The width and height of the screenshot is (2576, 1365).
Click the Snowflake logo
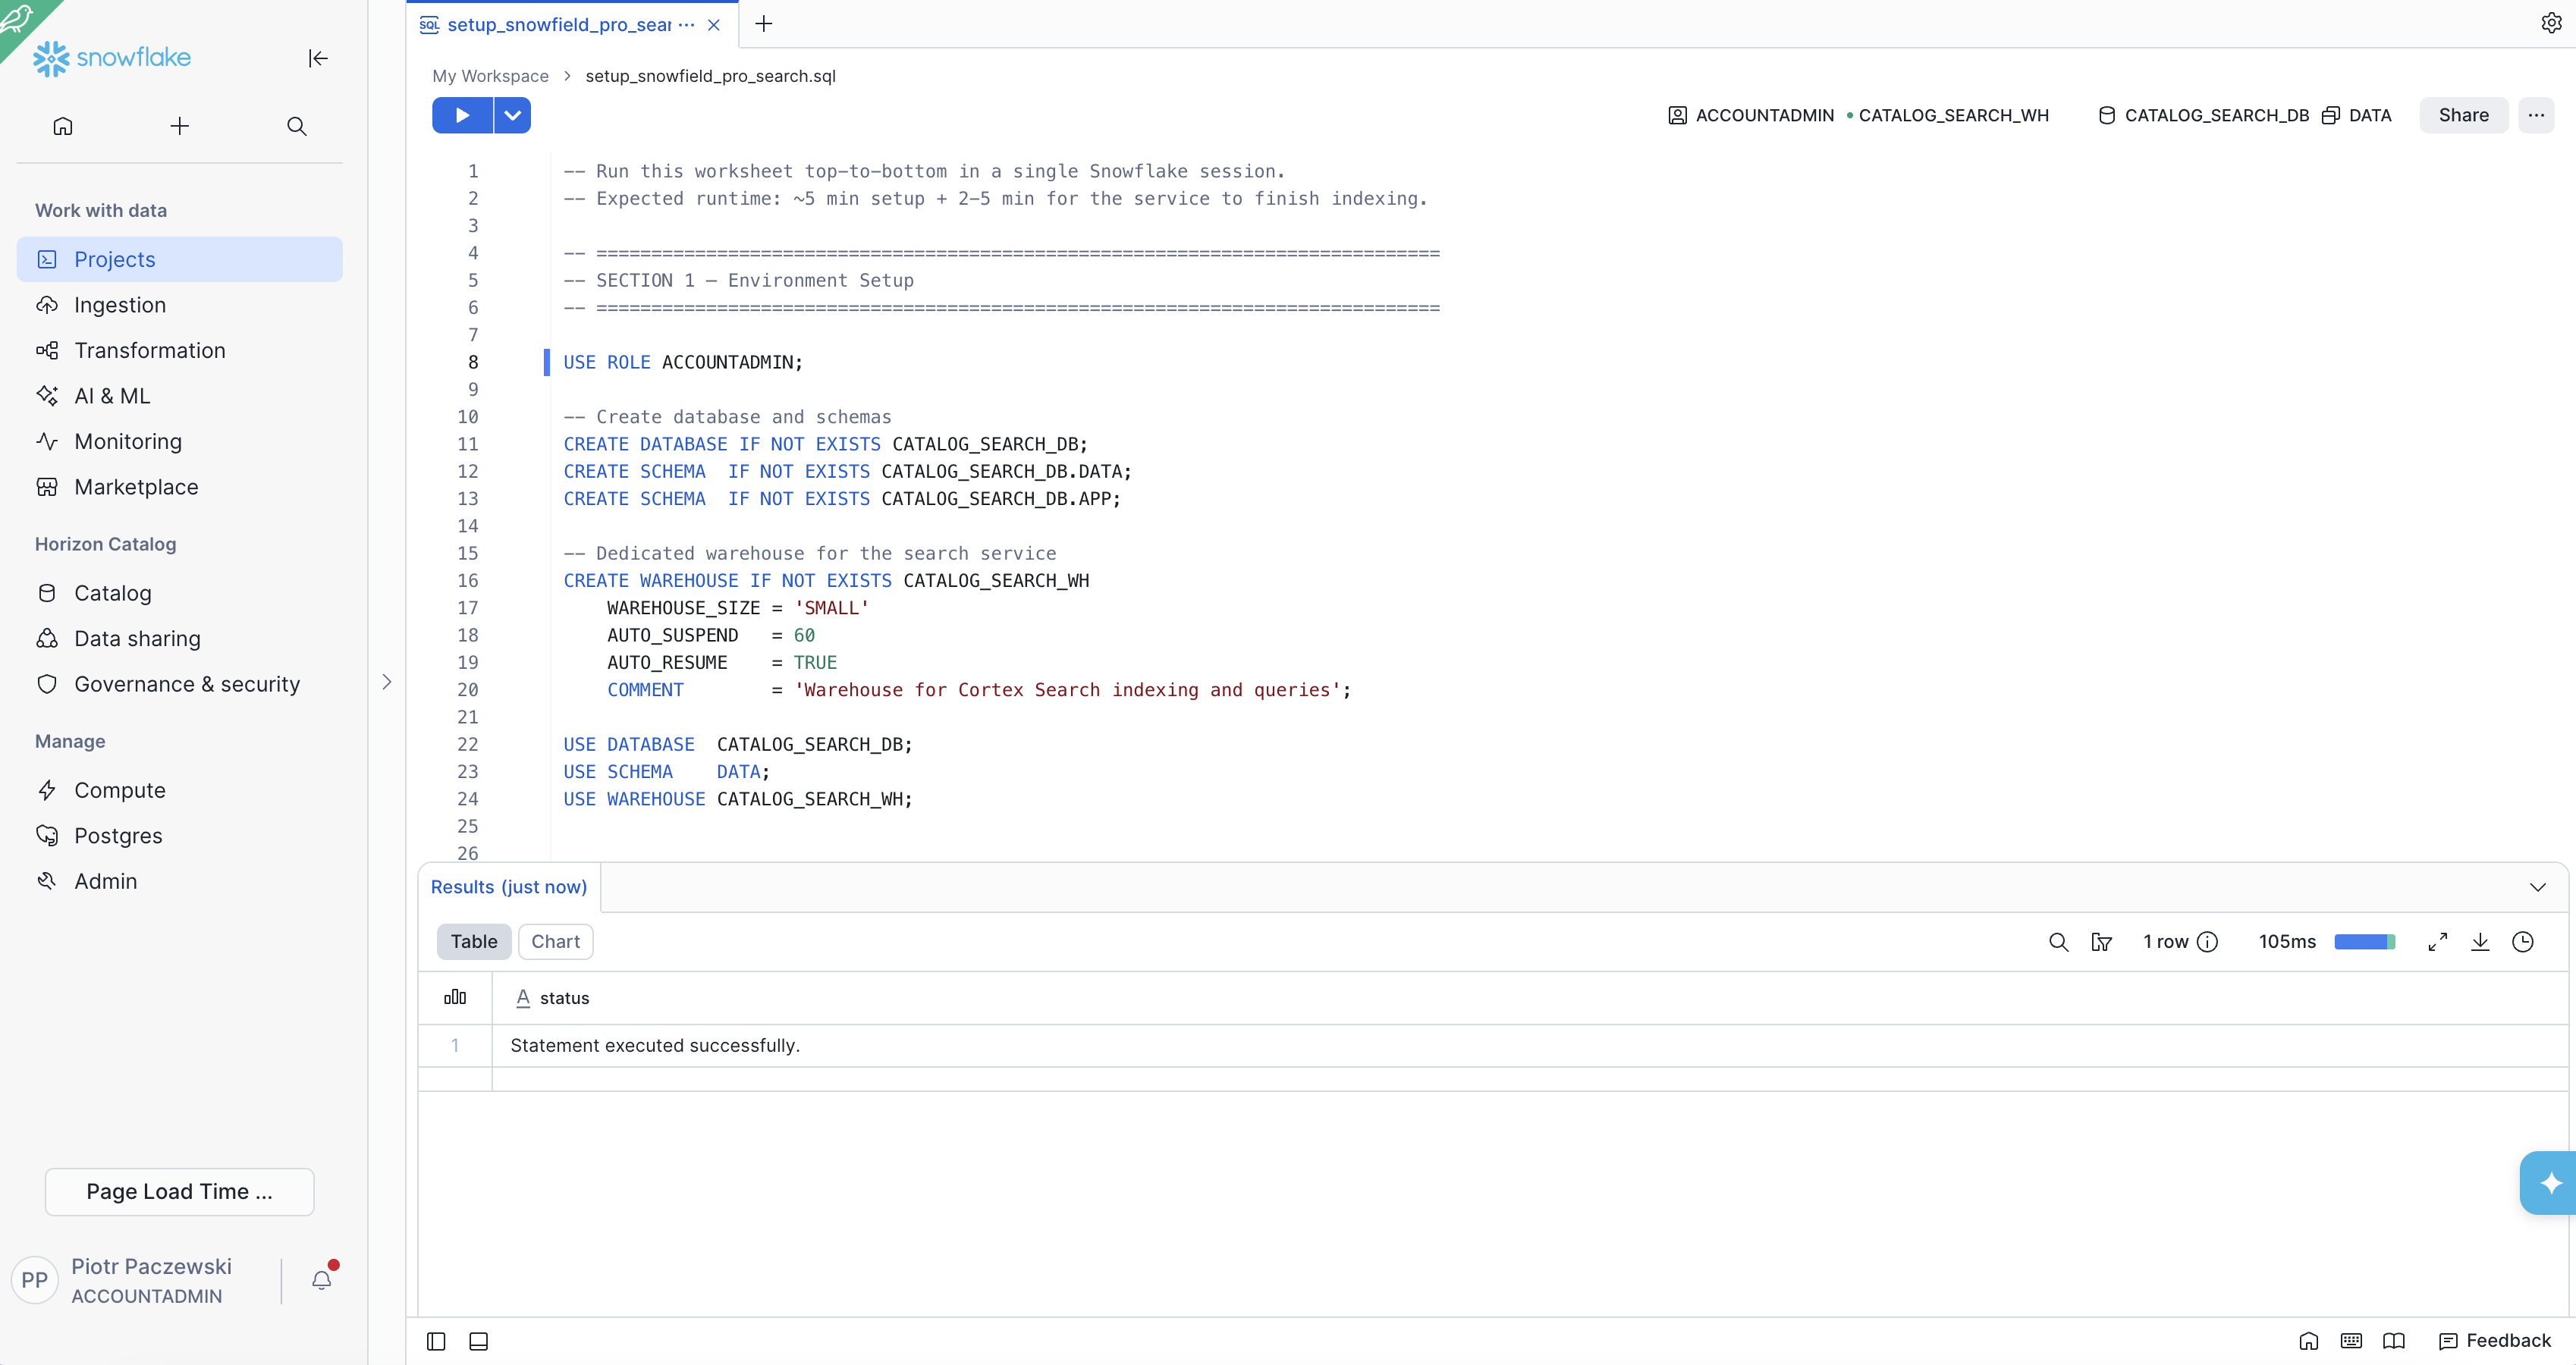(112, 58)
